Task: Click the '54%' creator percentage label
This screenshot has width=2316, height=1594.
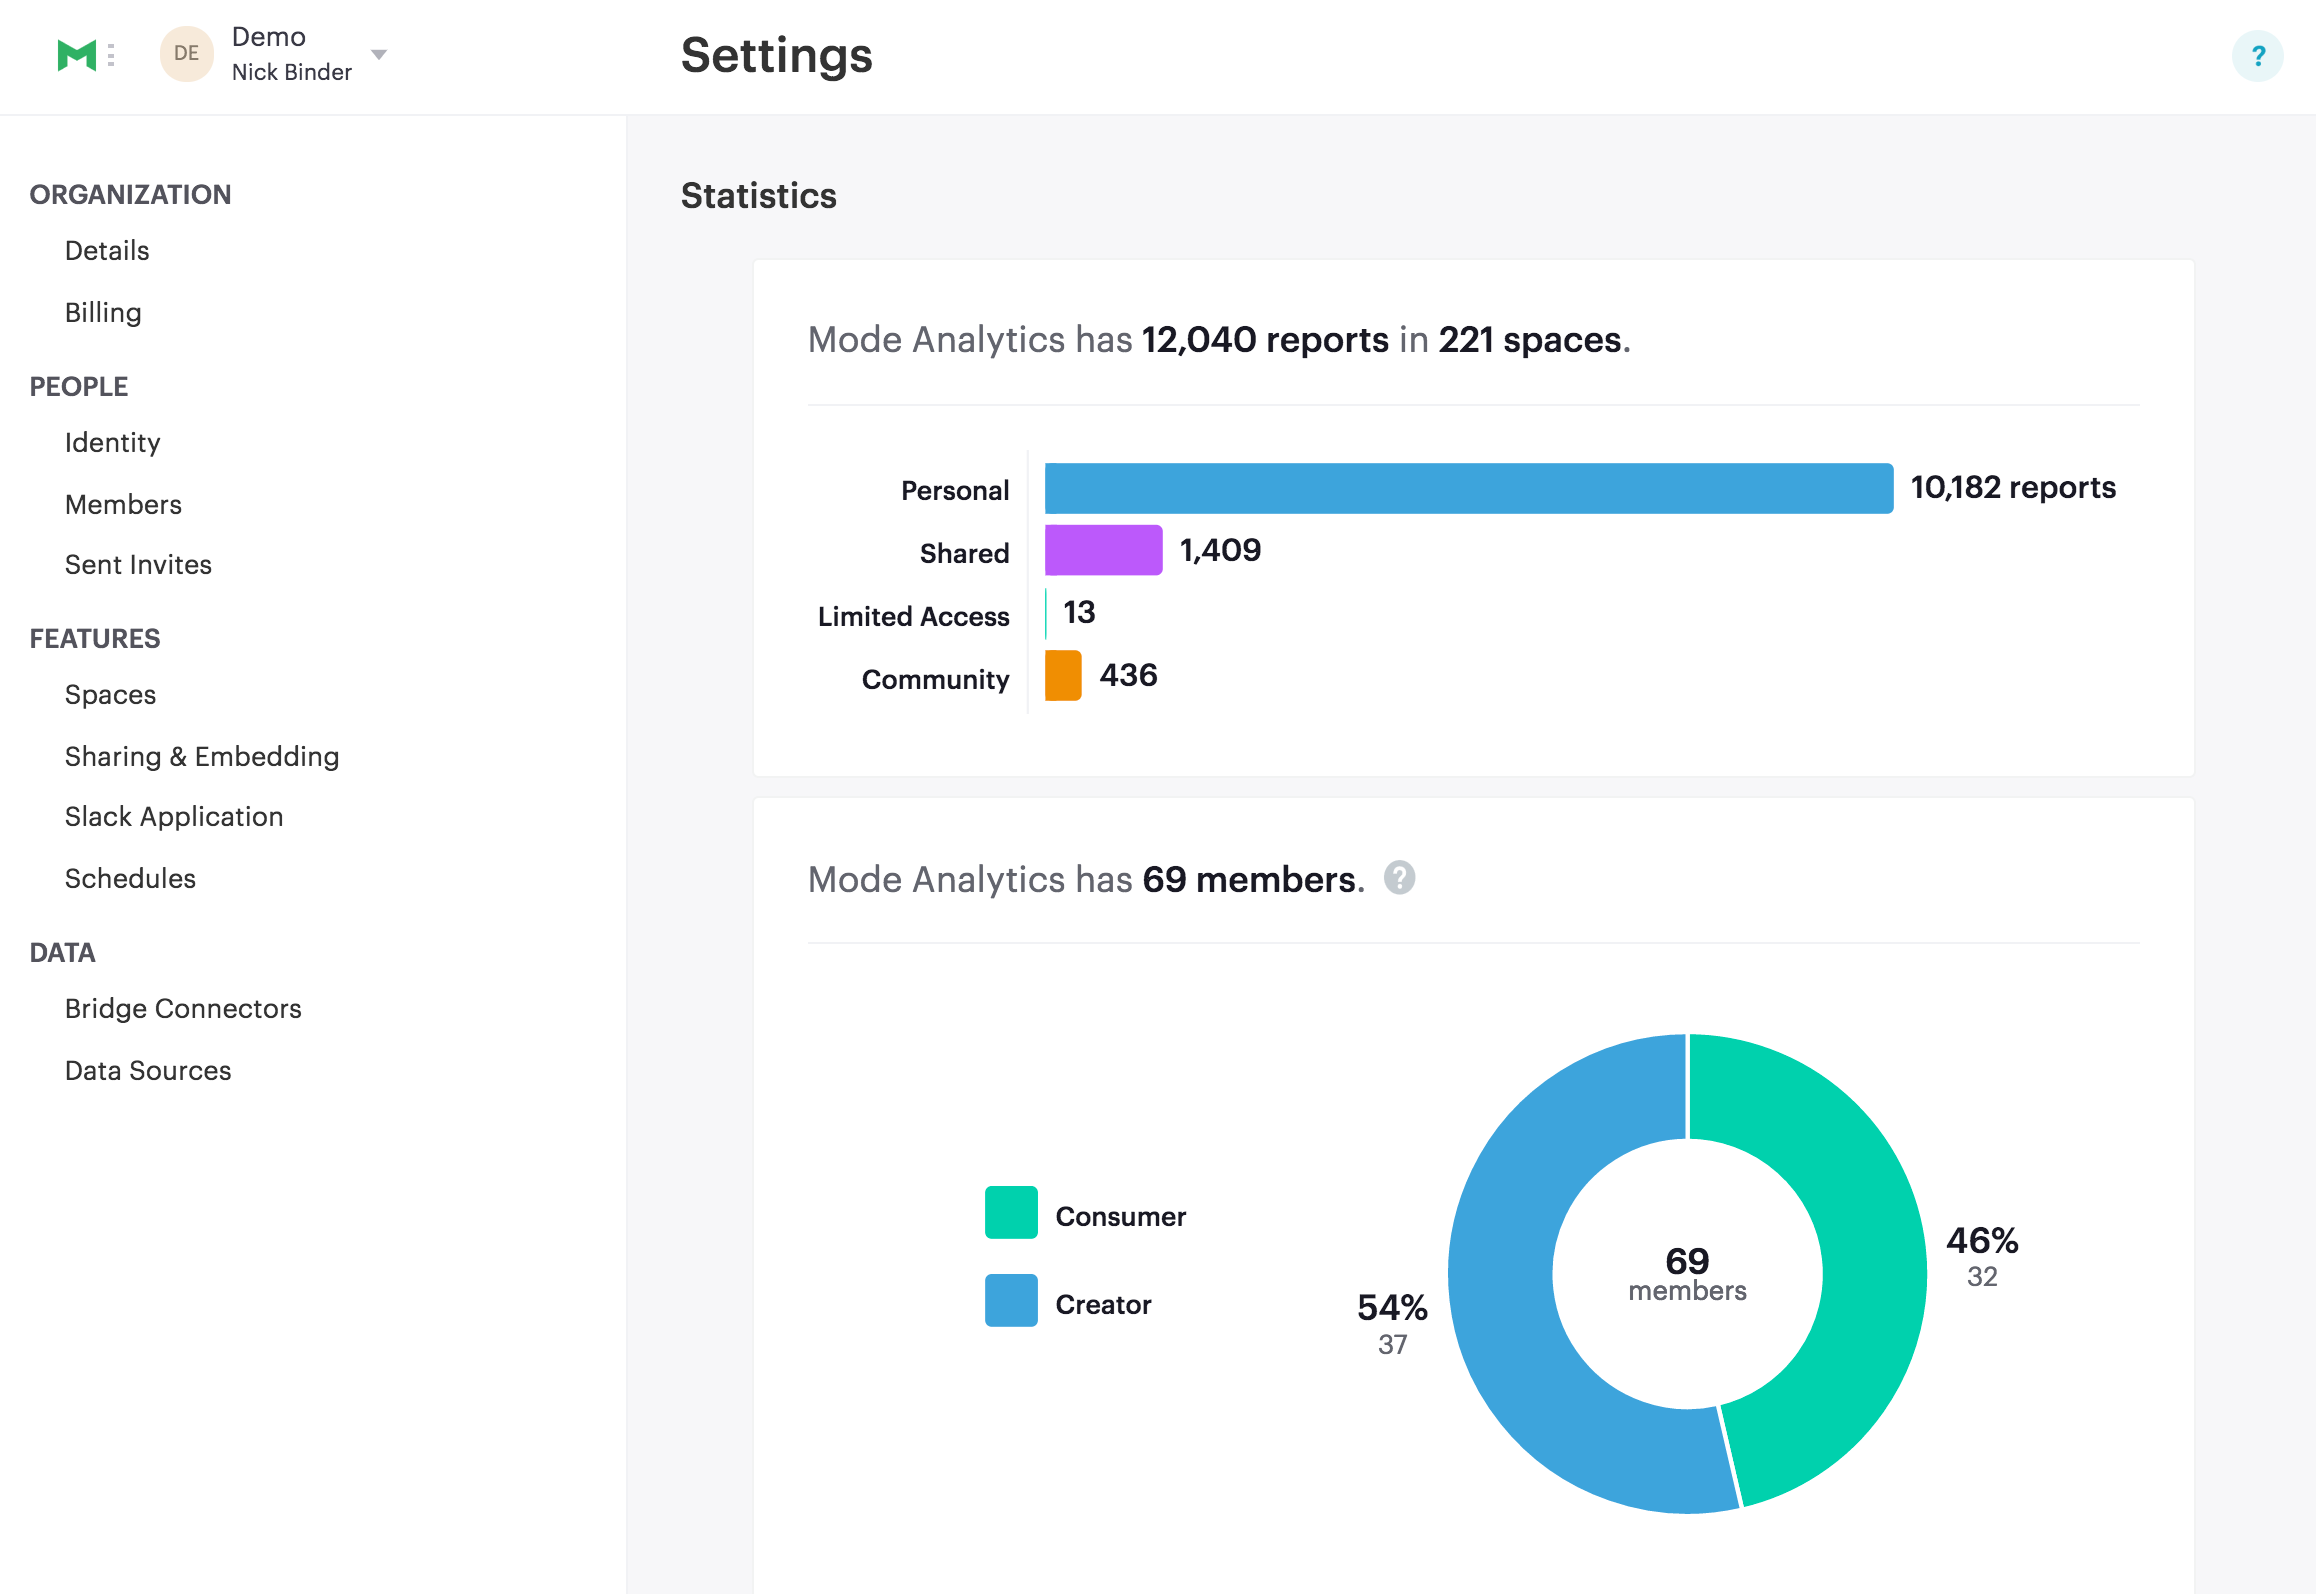Action: [x=1392, y=1307]
